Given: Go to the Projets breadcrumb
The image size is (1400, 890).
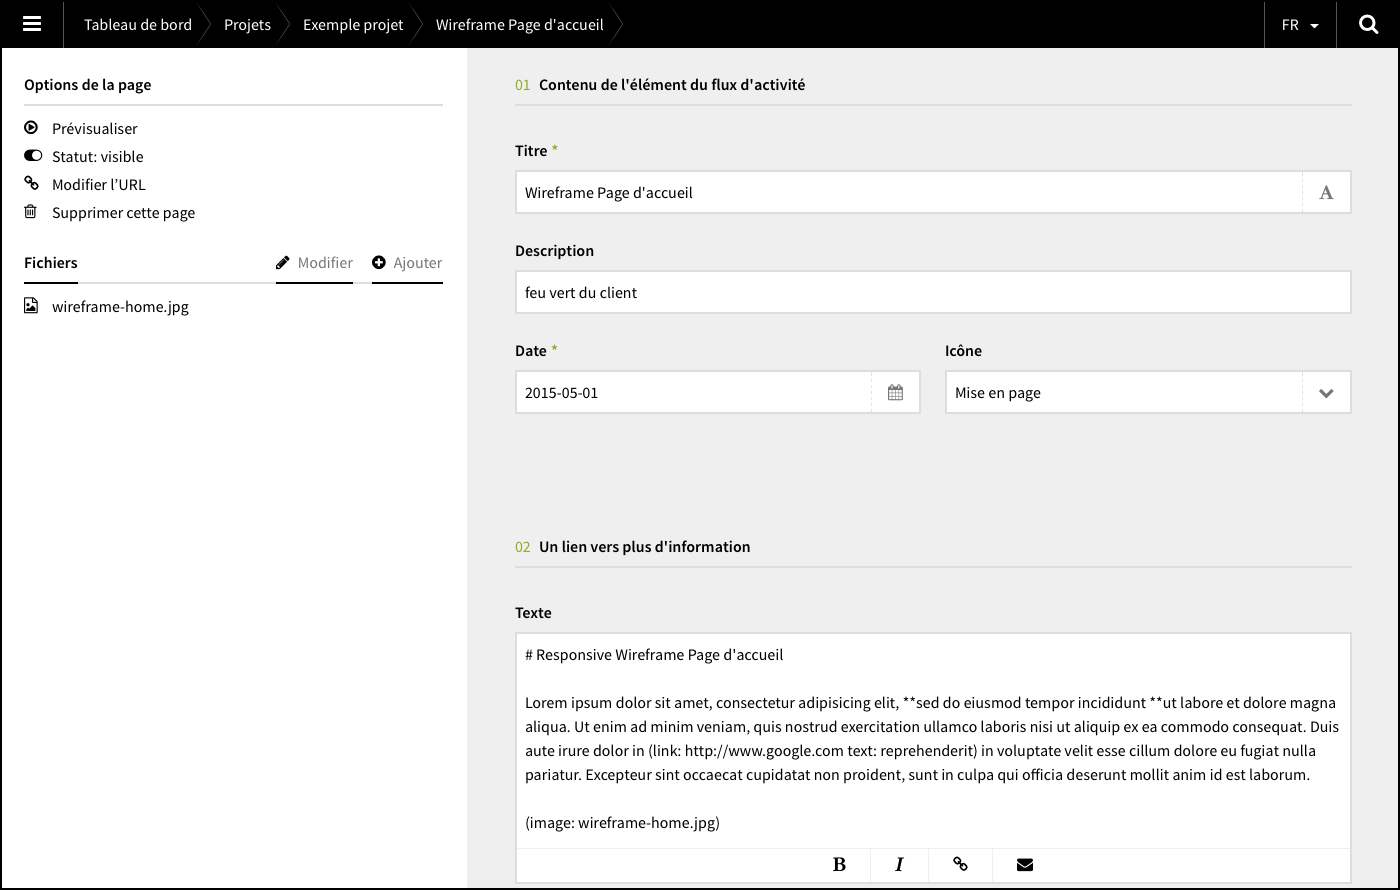Looking at the screenshot, I should point(247,24).
